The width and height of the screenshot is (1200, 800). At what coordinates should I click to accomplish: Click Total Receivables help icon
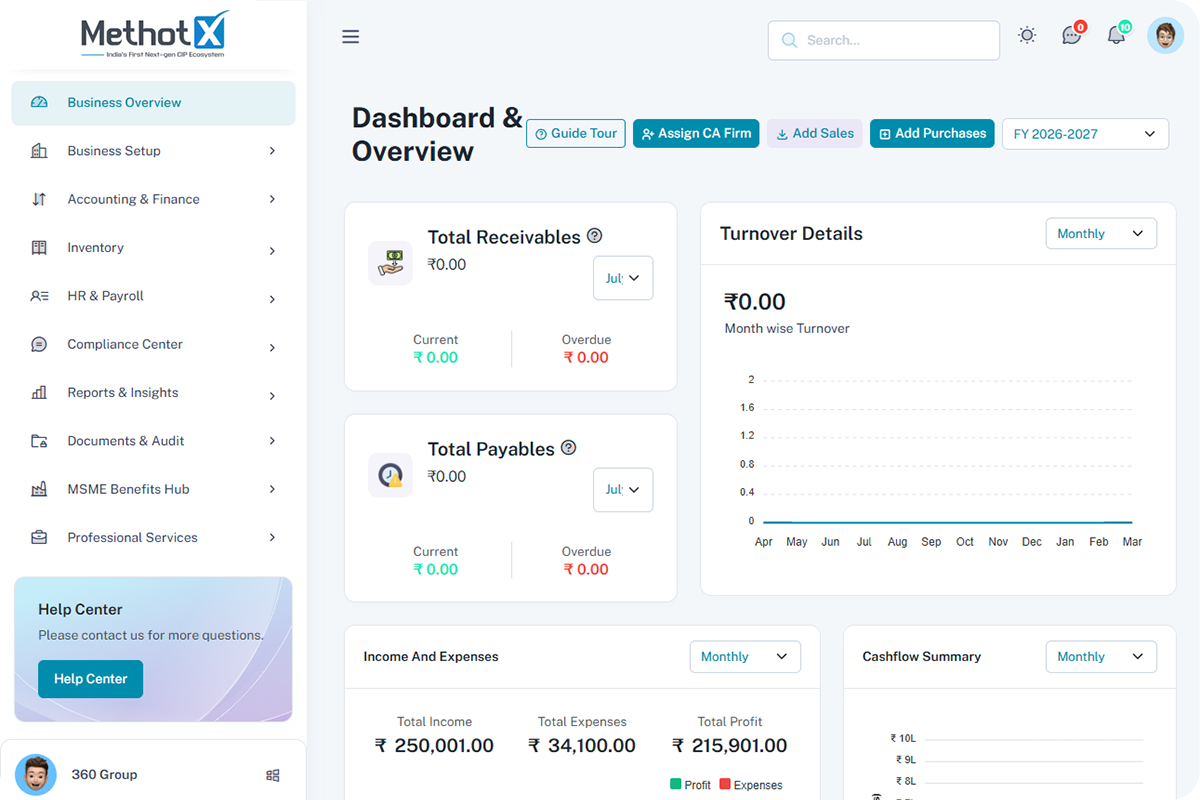point(595,236)
